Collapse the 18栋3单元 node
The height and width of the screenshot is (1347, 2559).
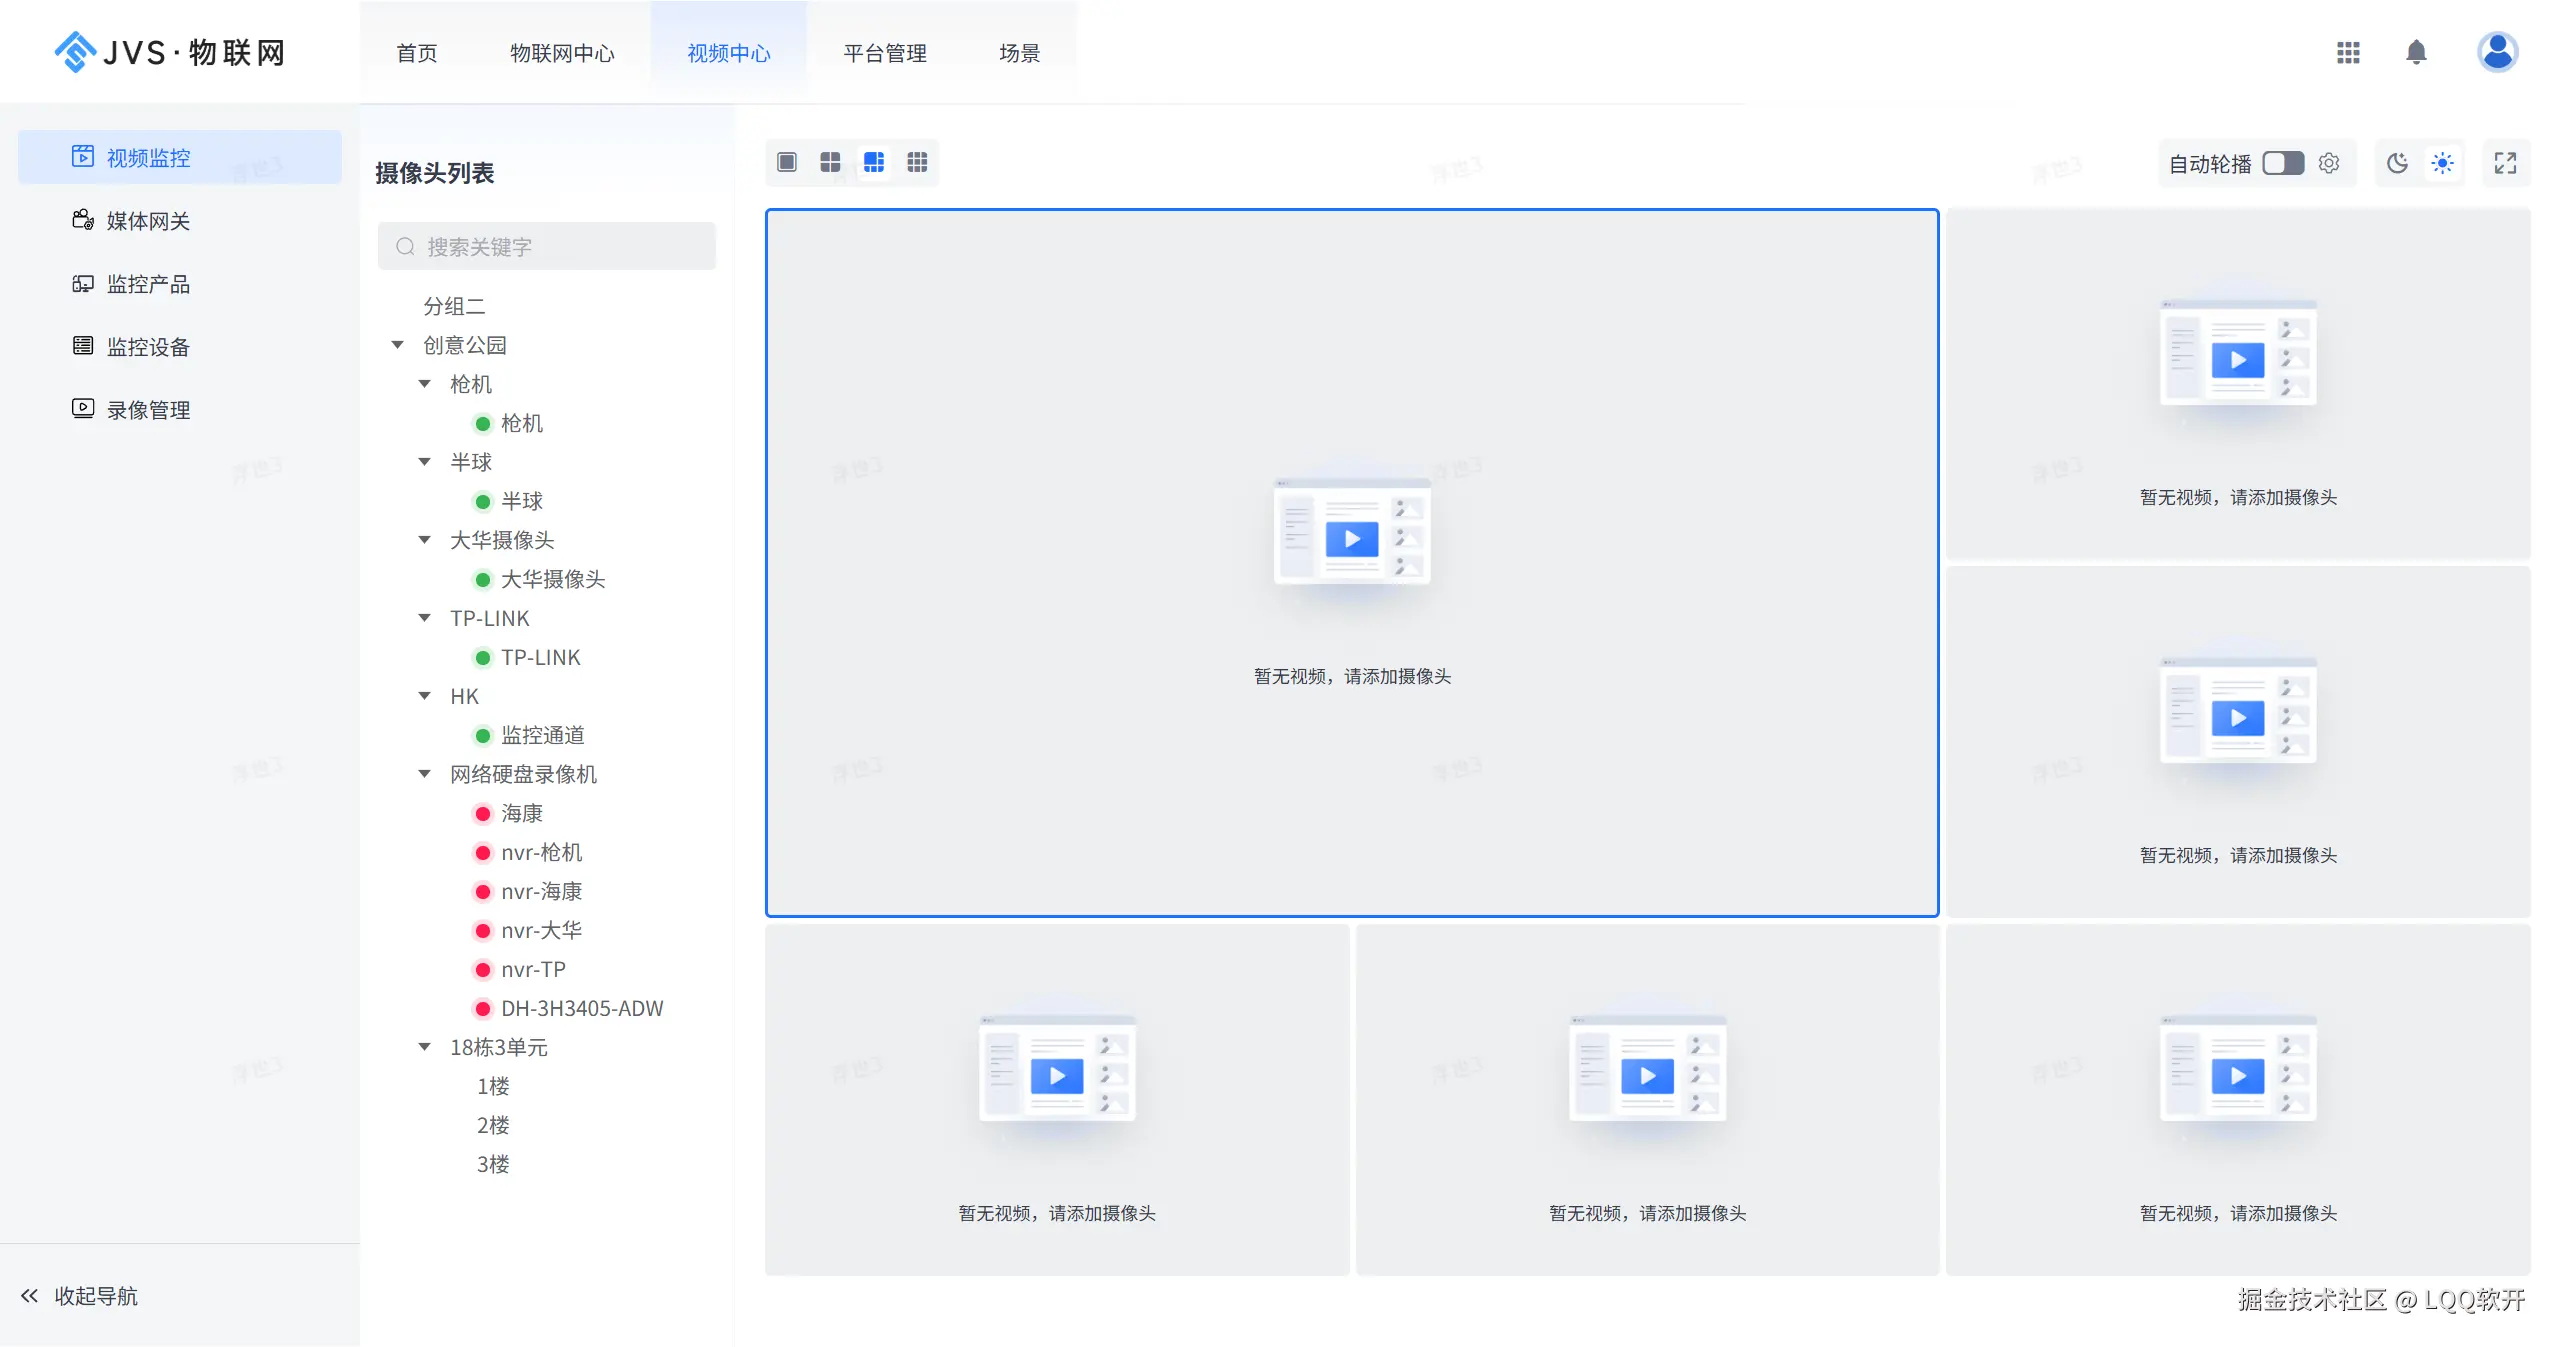[425, 1047]
